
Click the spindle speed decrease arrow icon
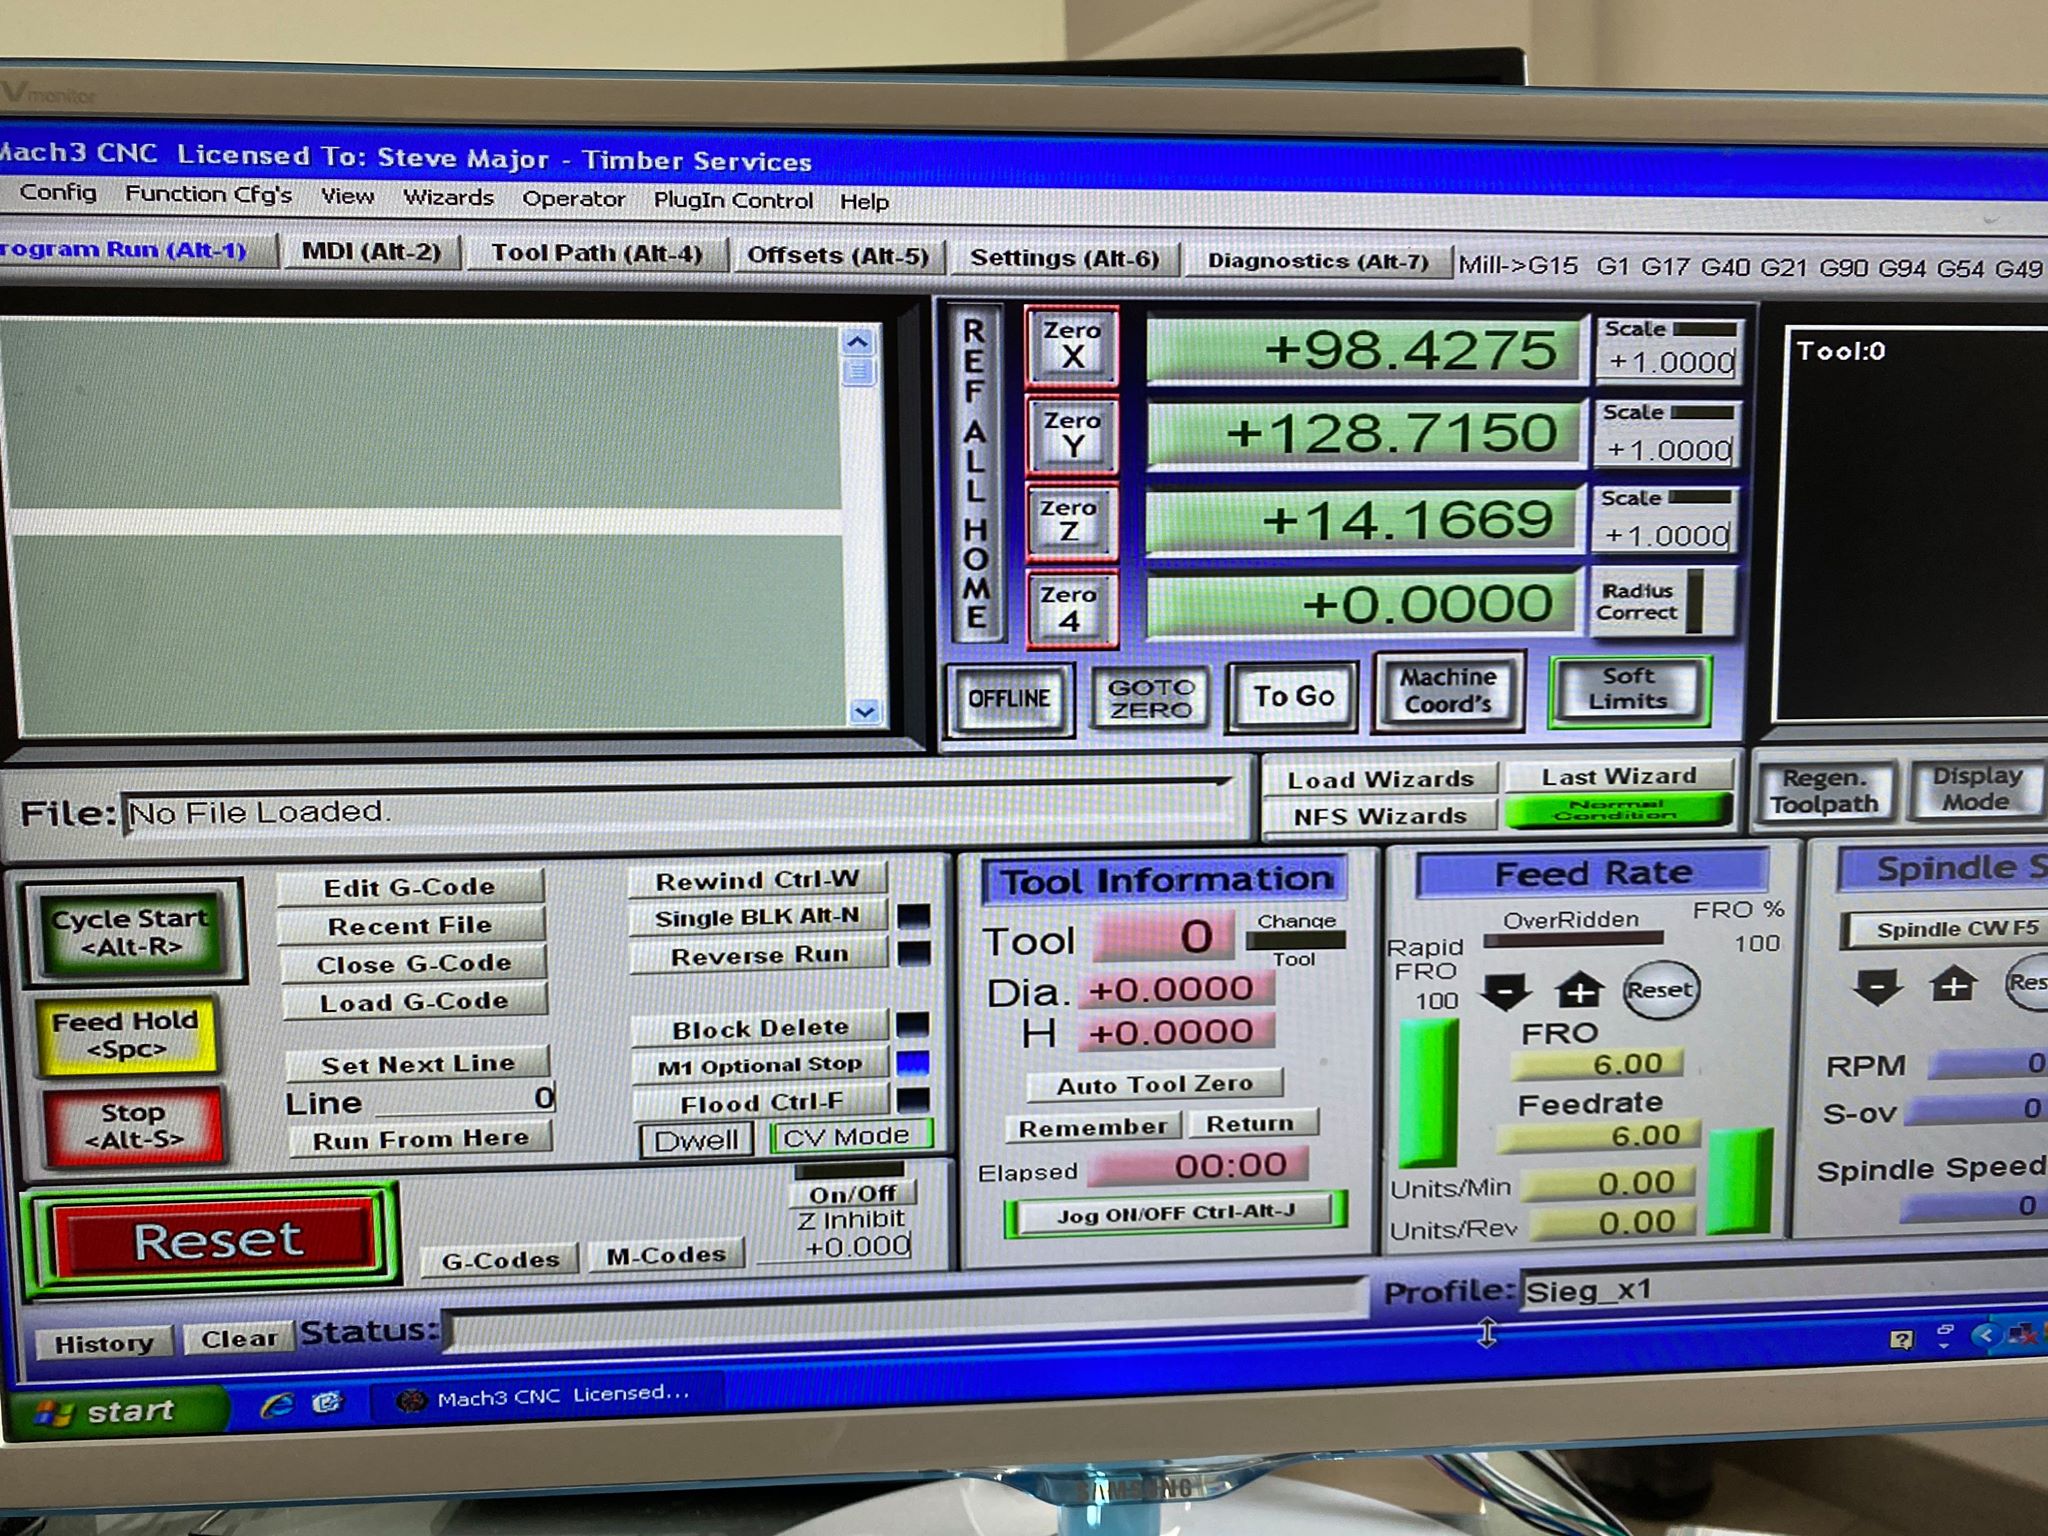pos(1877,986)
